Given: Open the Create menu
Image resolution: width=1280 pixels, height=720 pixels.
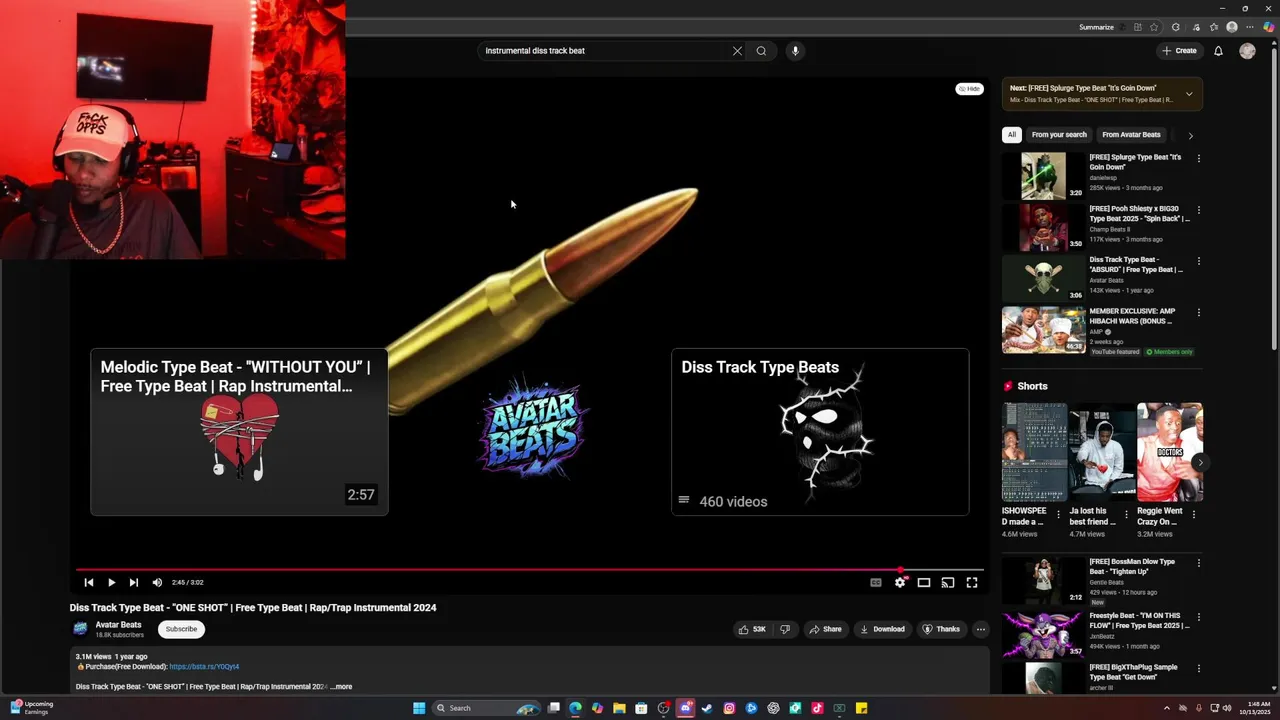Looking at the screenshot, I should pyautogui.click(x=1180, y=51).
